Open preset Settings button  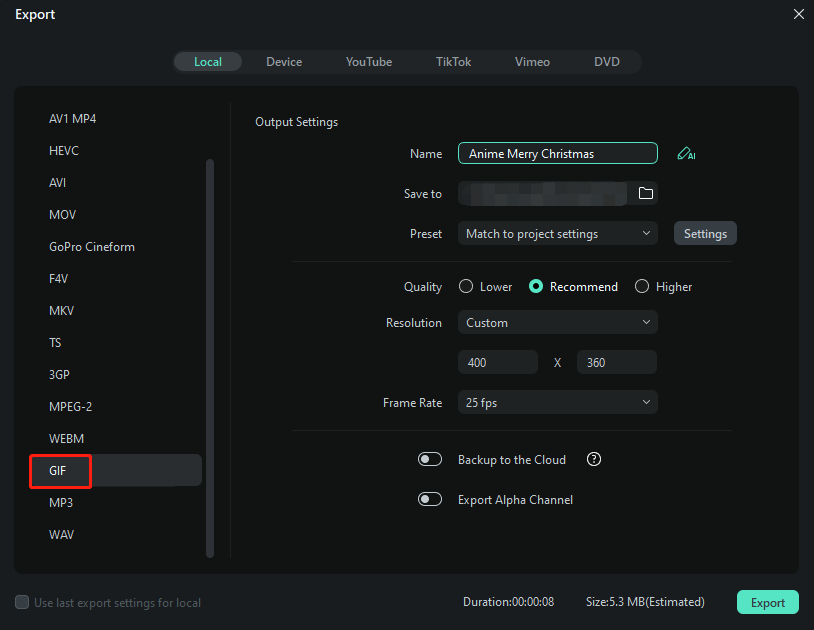click(x=705, y=234)
